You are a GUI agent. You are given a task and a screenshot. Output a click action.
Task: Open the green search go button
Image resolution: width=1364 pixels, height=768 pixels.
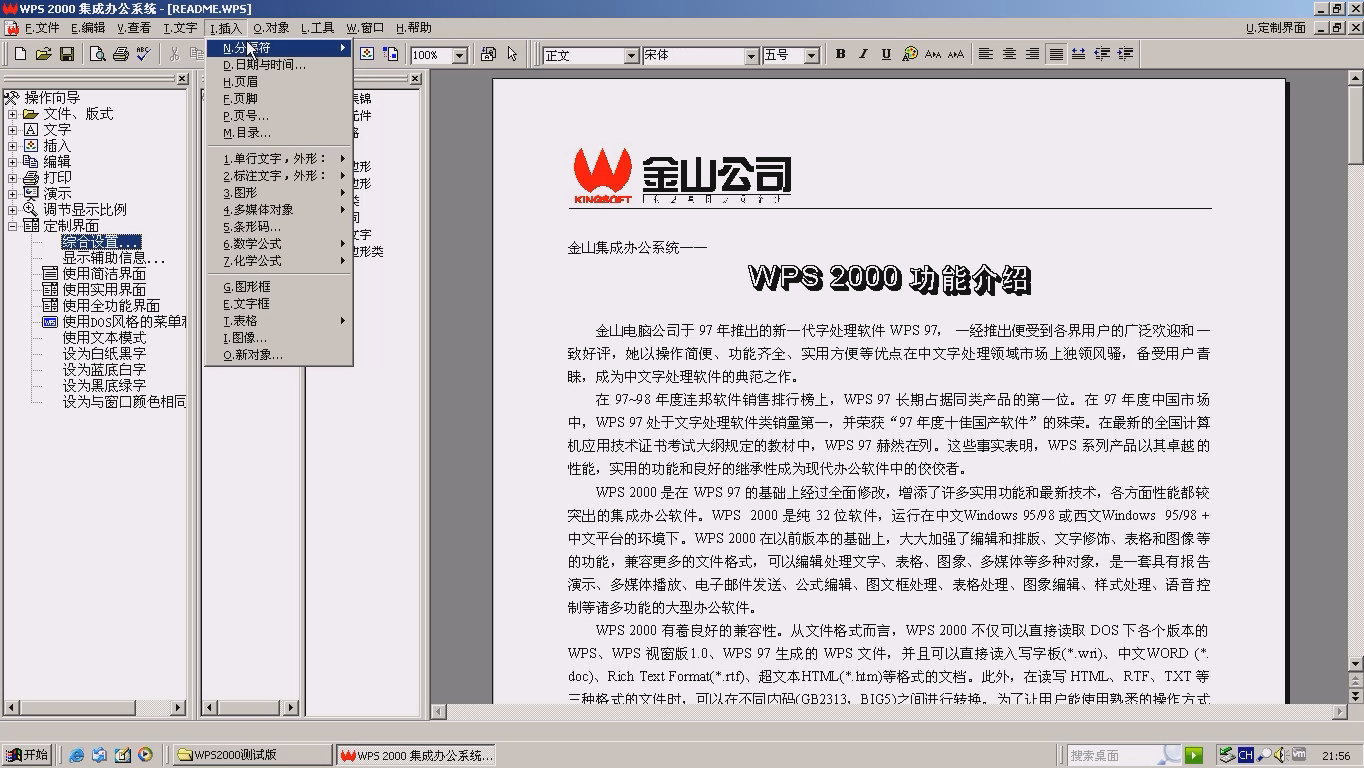pos(1193,755)
